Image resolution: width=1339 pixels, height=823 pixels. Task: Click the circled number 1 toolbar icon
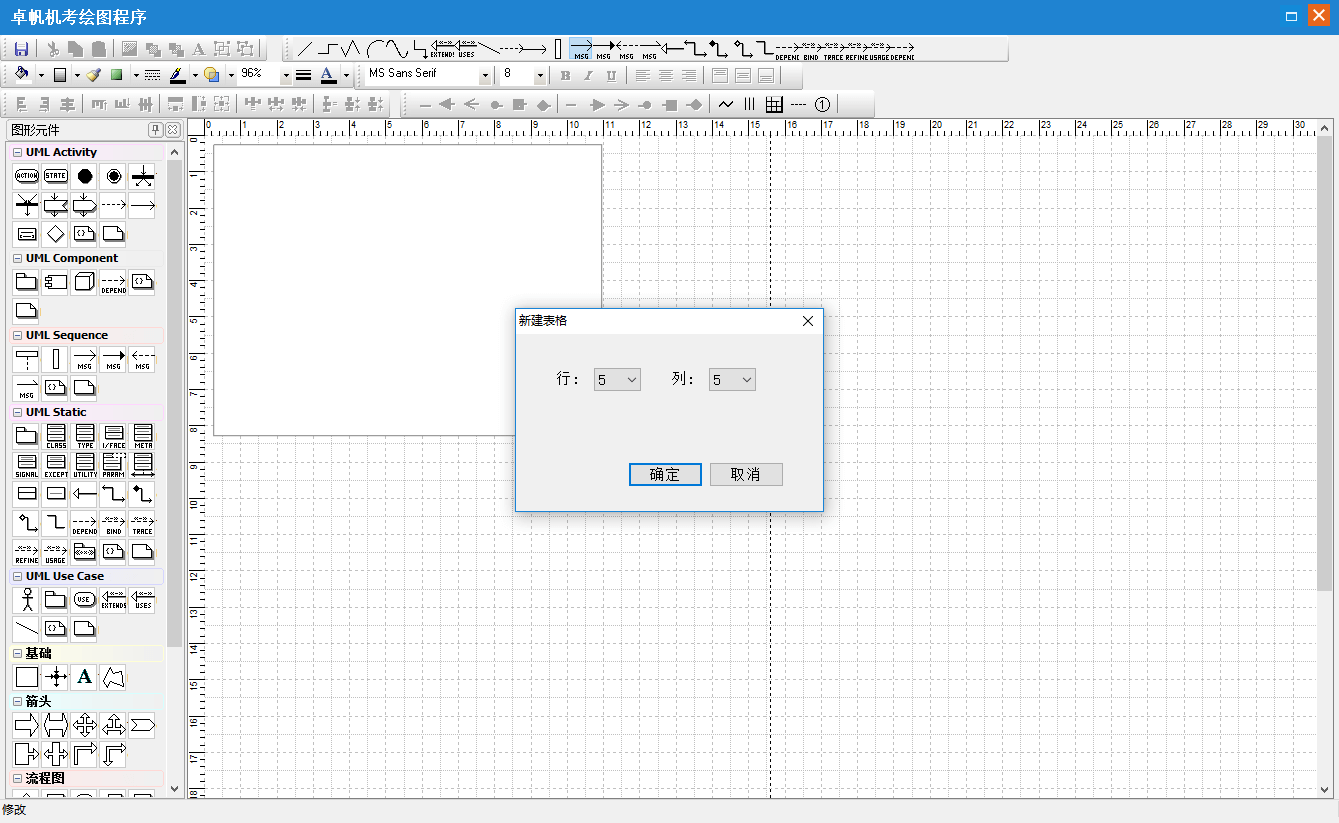point(822,104)
